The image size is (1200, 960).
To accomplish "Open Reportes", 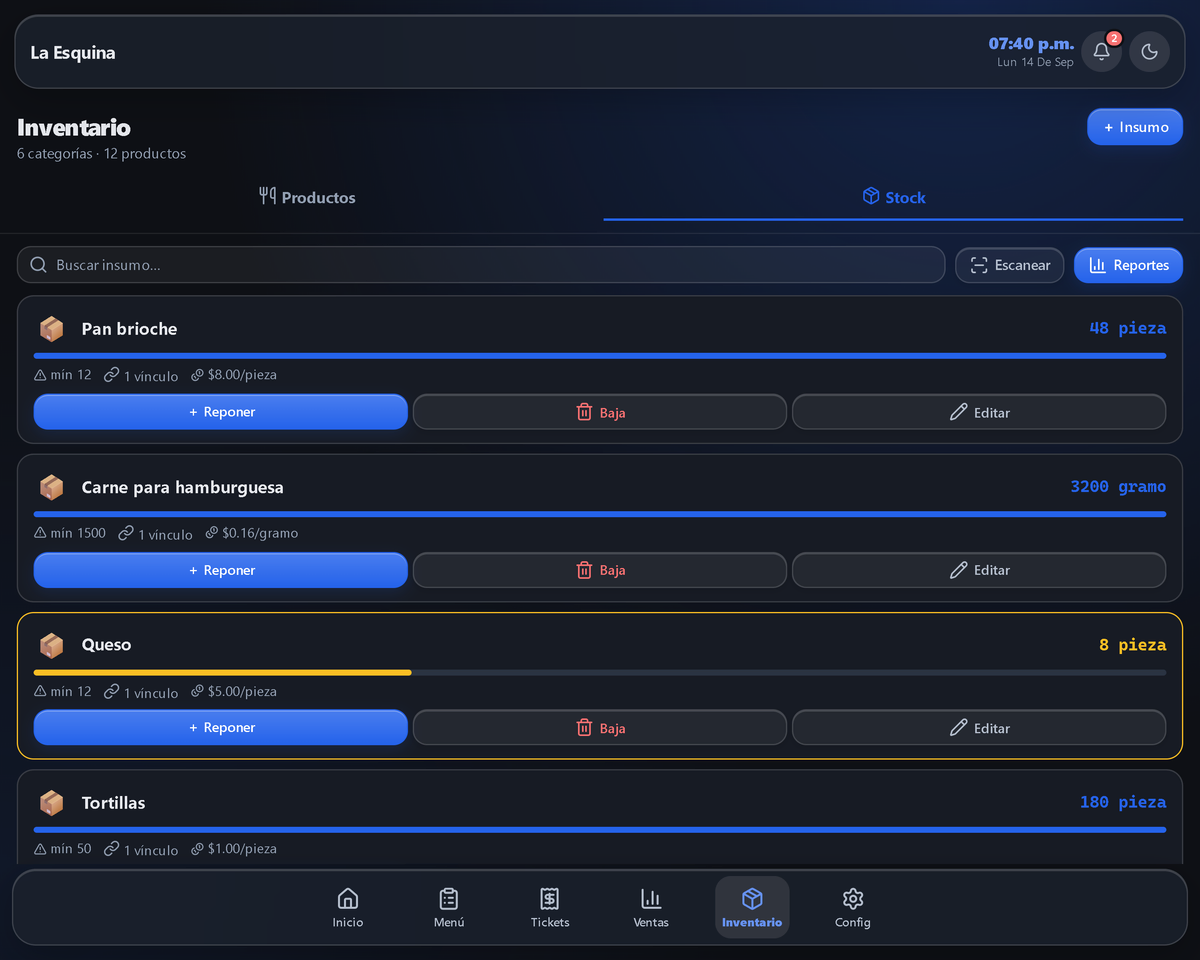I will (1128, 265).
